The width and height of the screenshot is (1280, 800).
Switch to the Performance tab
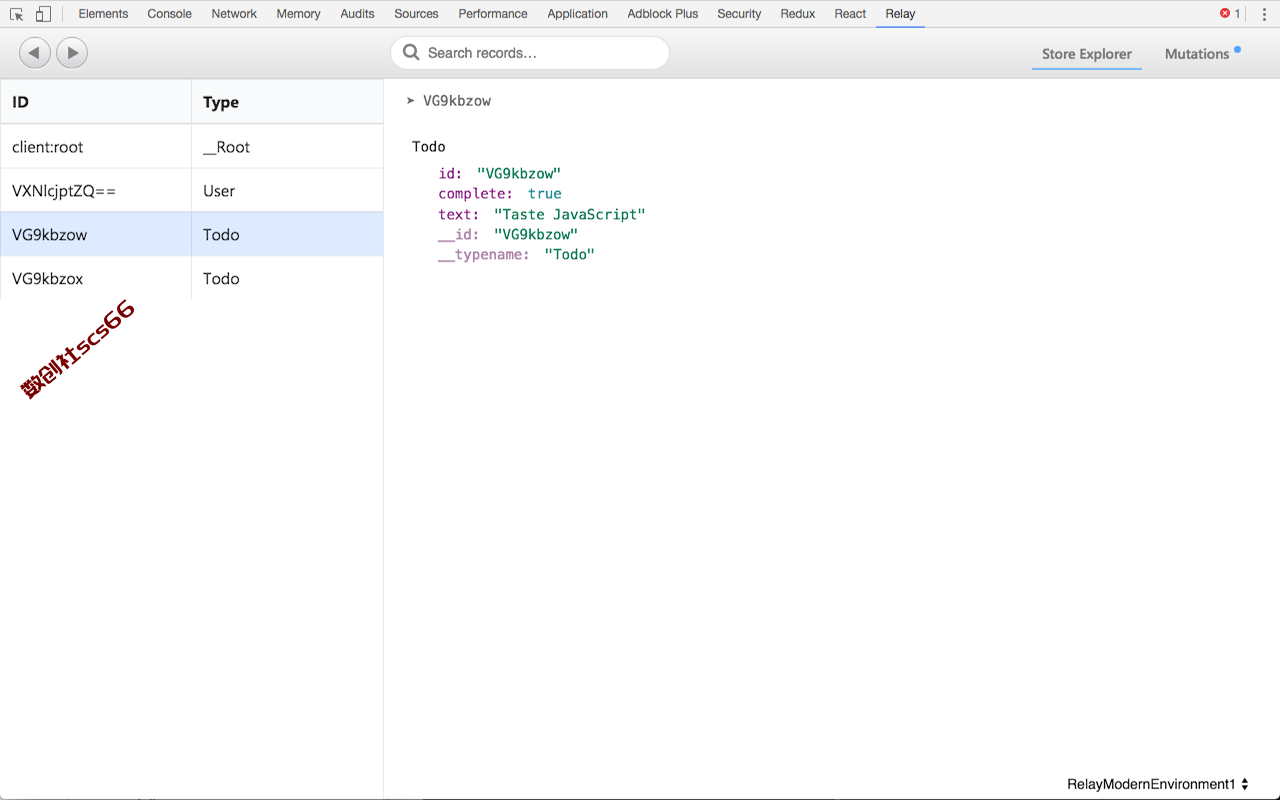[x=493, y=14]
